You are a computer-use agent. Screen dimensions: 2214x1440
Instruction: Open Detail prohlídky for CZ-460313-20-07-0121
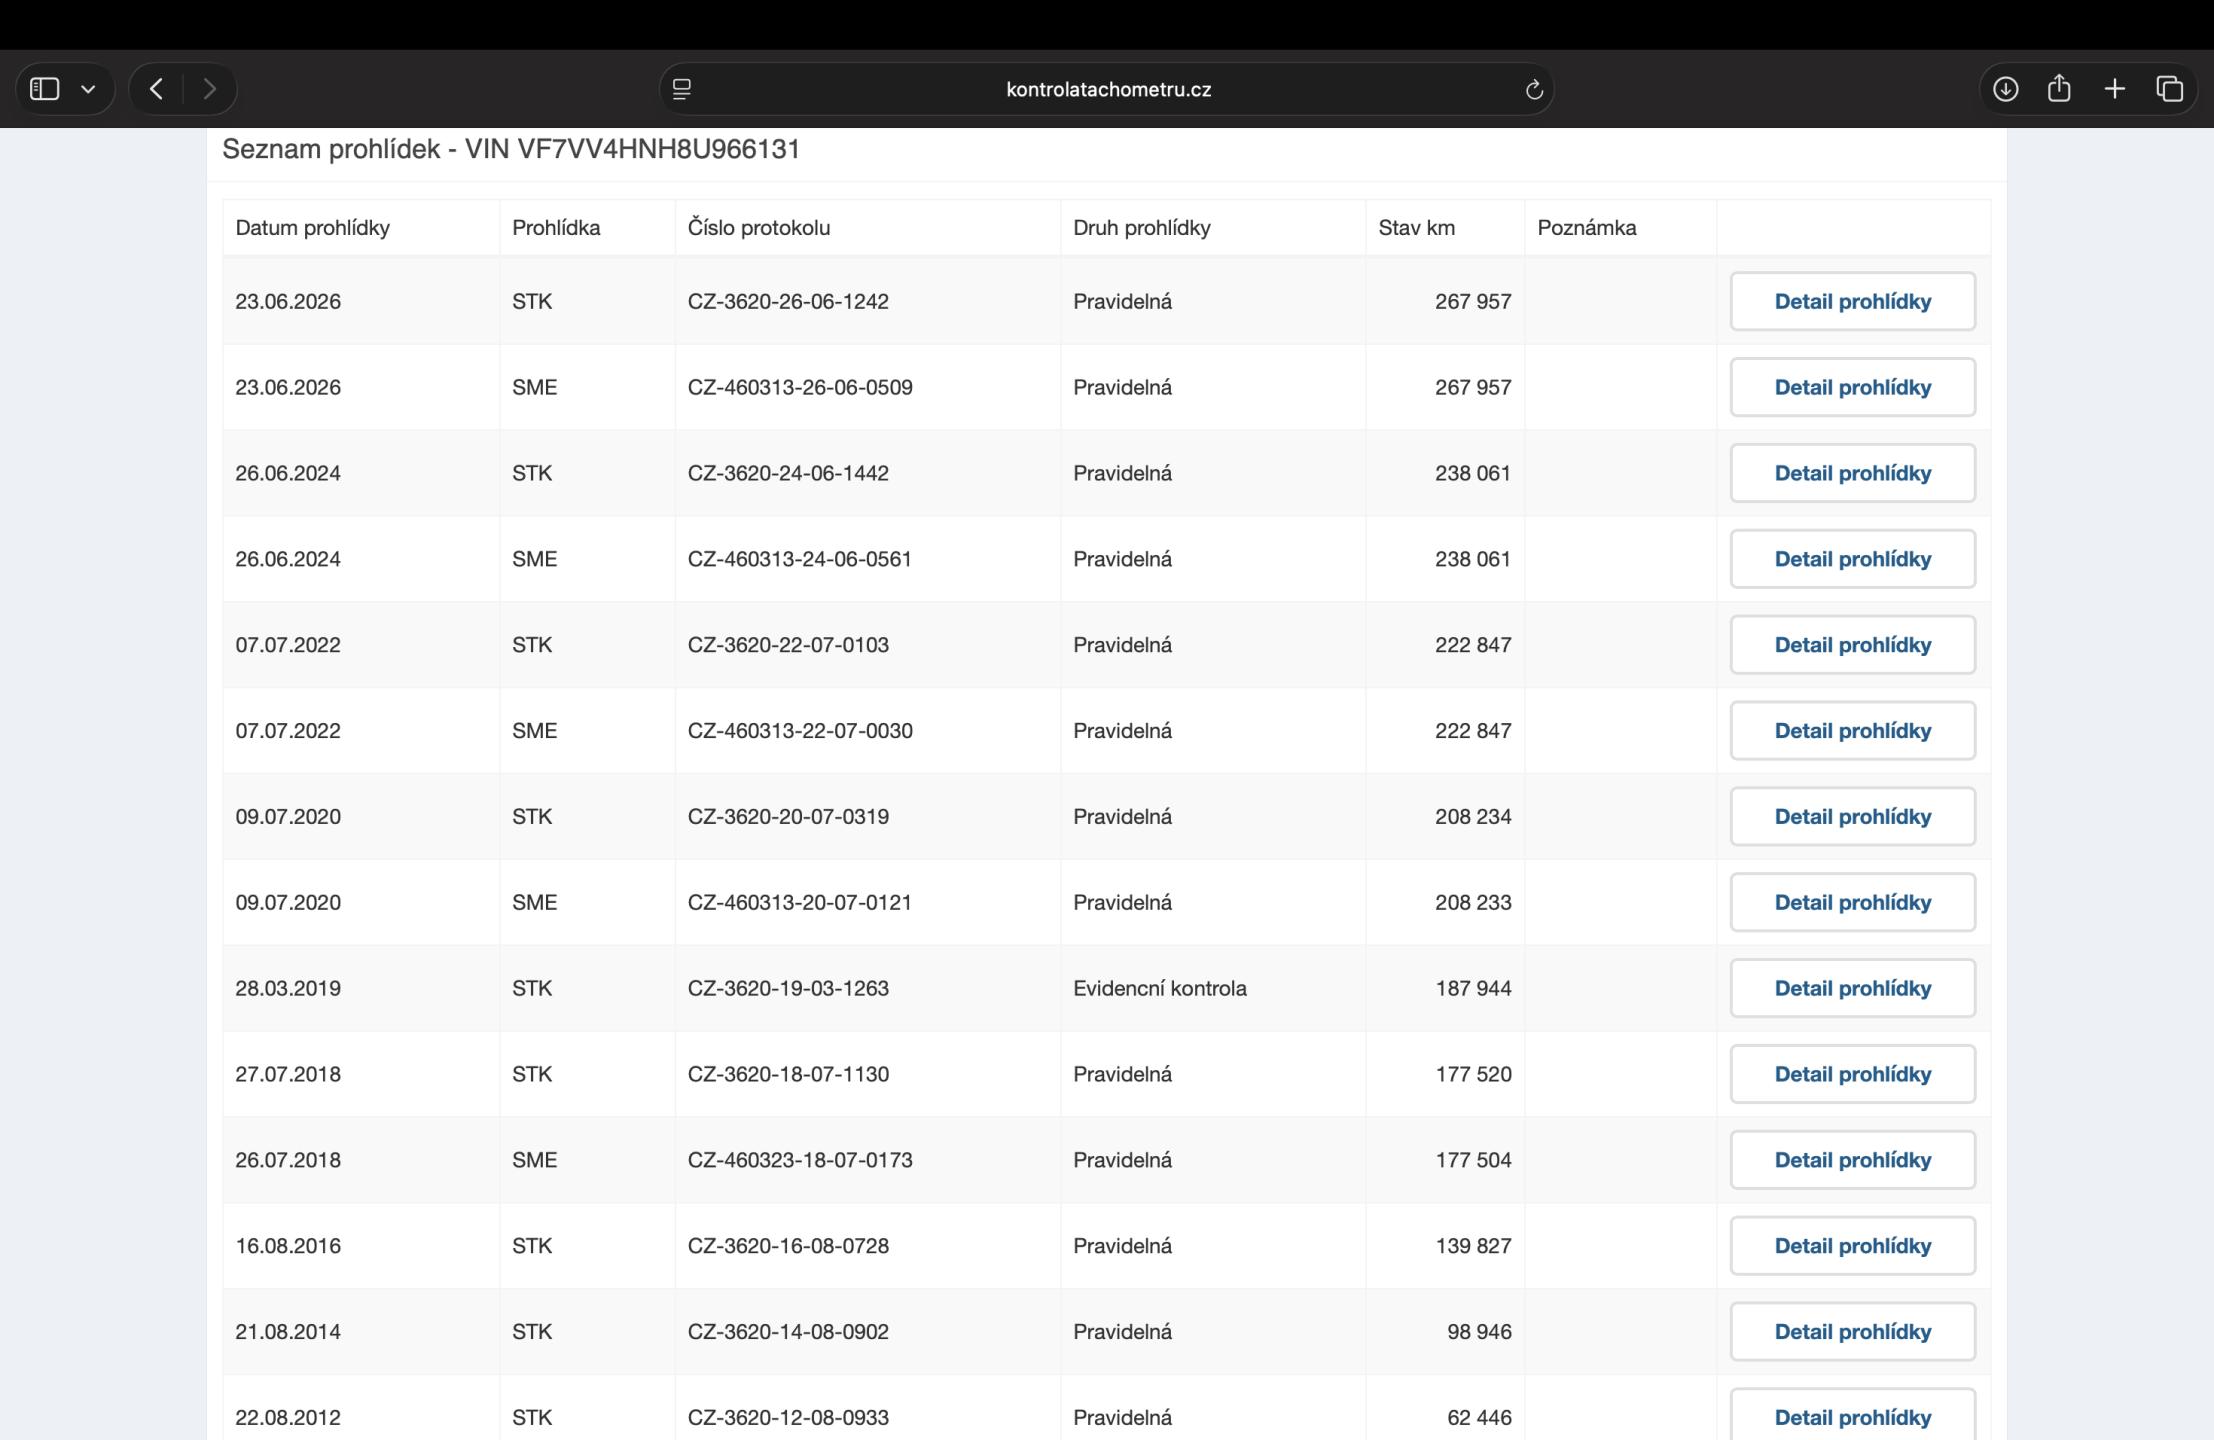(1853, 903)
